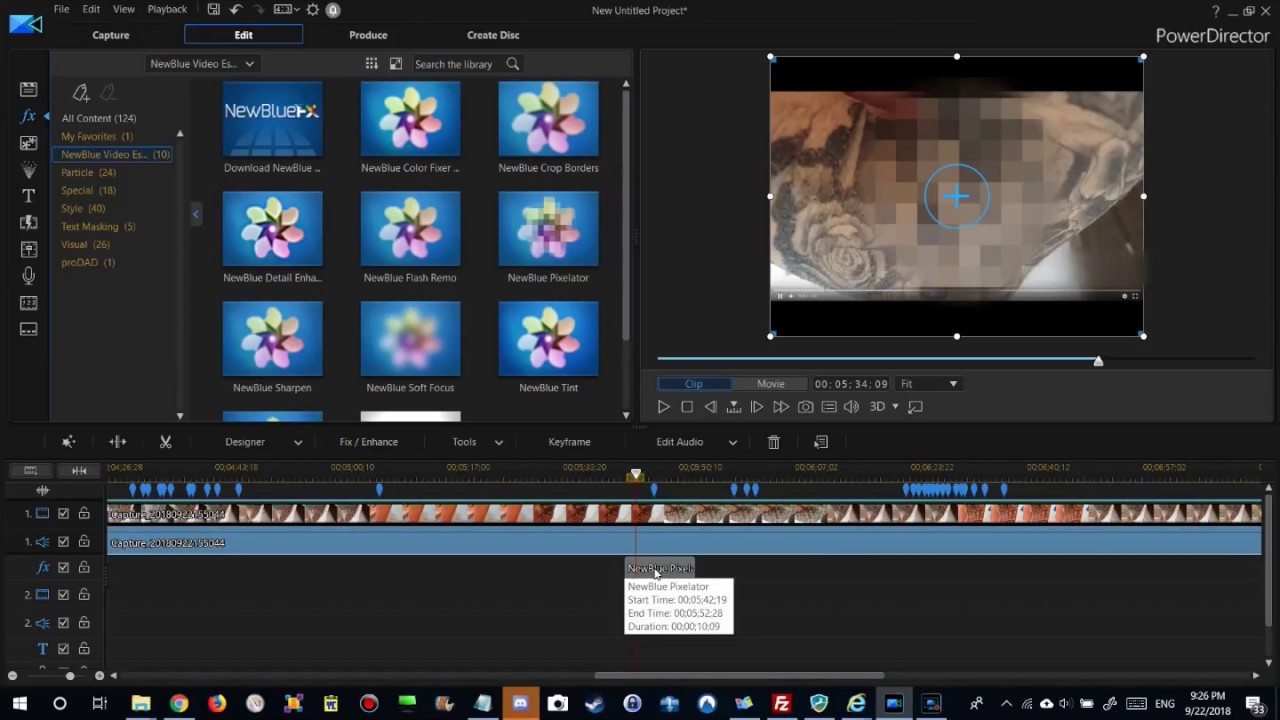Click the Split clip scissors icon

pyautogui.click(x=166, y=441)
